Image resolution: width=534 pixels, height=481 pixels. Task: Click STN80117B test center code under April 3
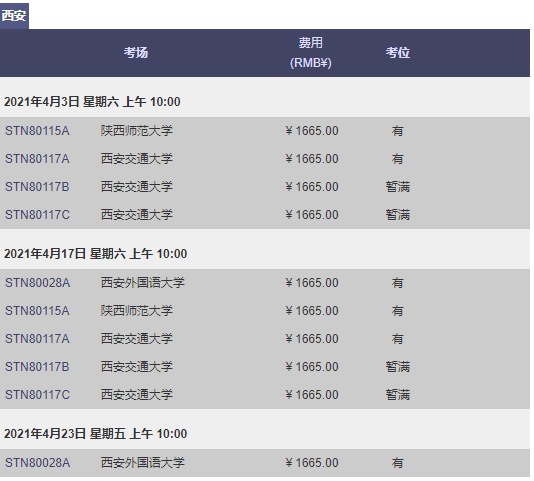coord(37,187)
